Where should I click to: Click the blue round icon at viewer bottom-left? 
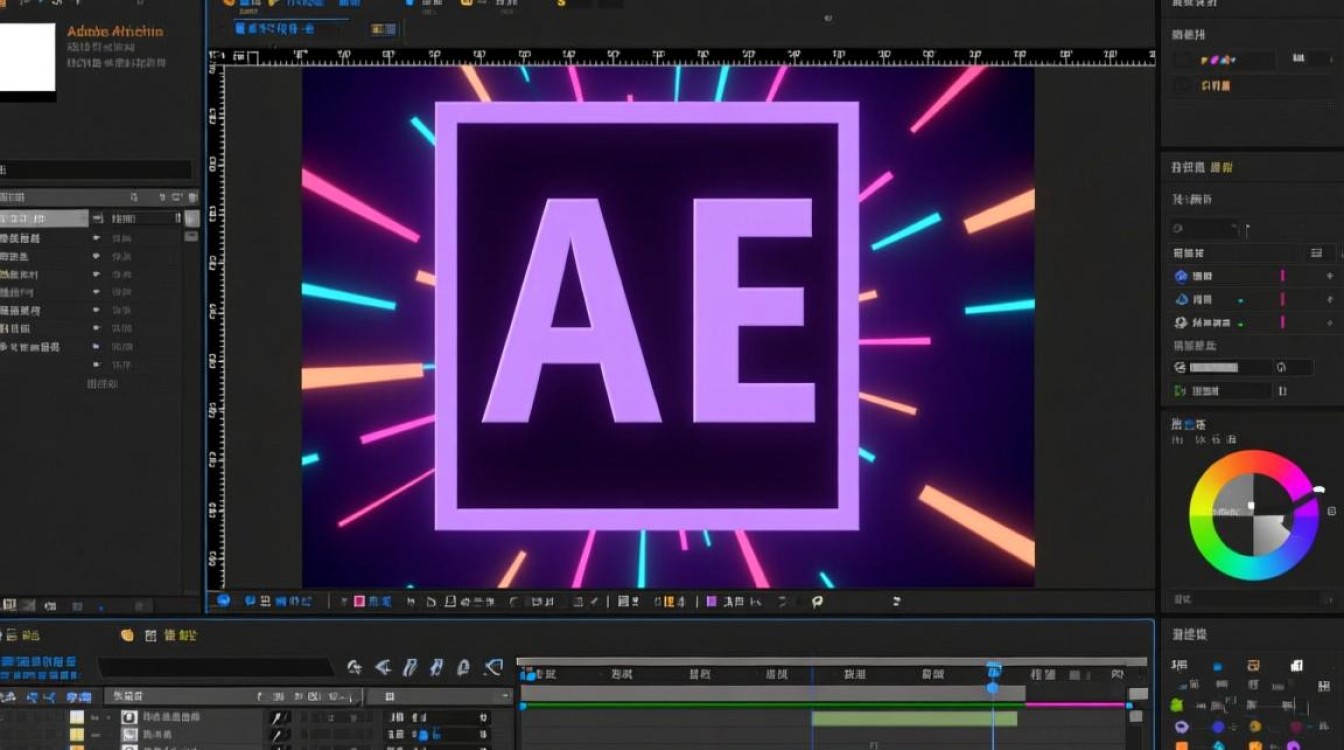[x=224, y=600]
